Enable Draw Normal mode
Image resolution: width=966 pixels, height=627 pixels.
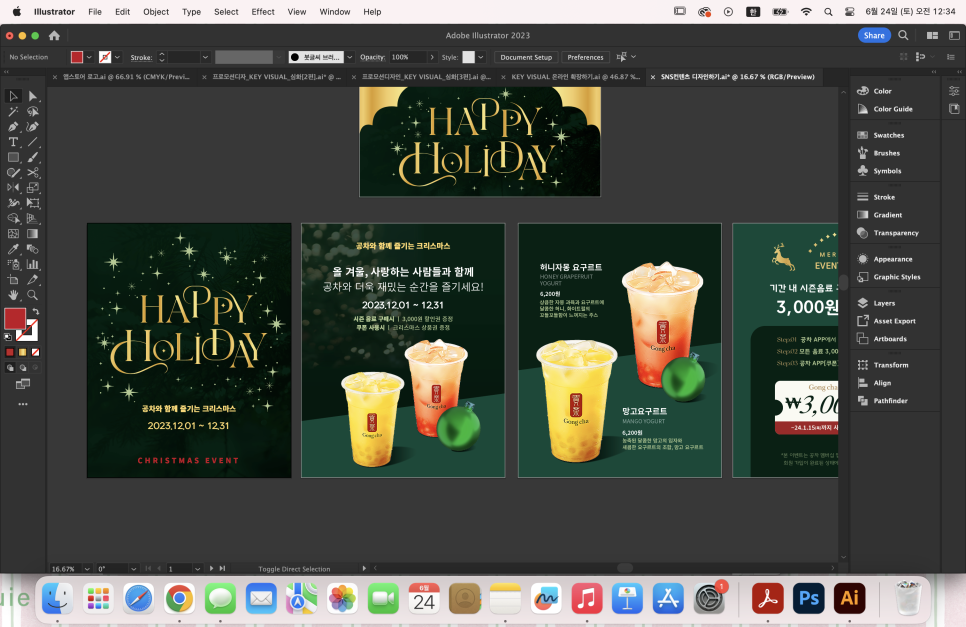pos(10,368)
